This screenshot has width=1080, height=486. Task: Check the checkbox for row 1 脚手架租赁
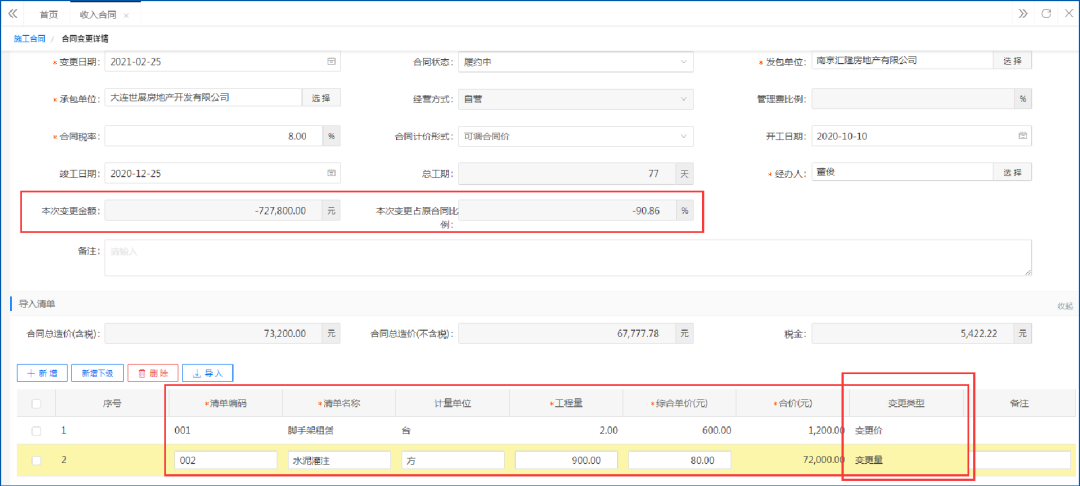pyautogui.click(x=36, y=431)
